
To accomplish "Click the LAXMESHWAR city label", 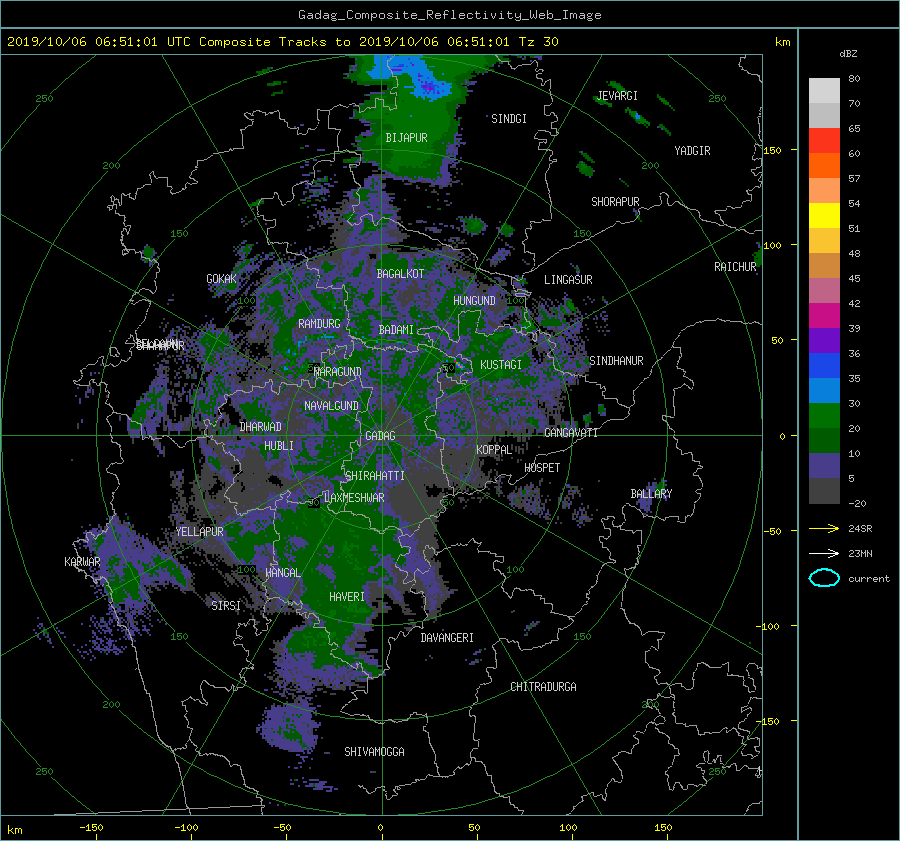I will (354, 498).
